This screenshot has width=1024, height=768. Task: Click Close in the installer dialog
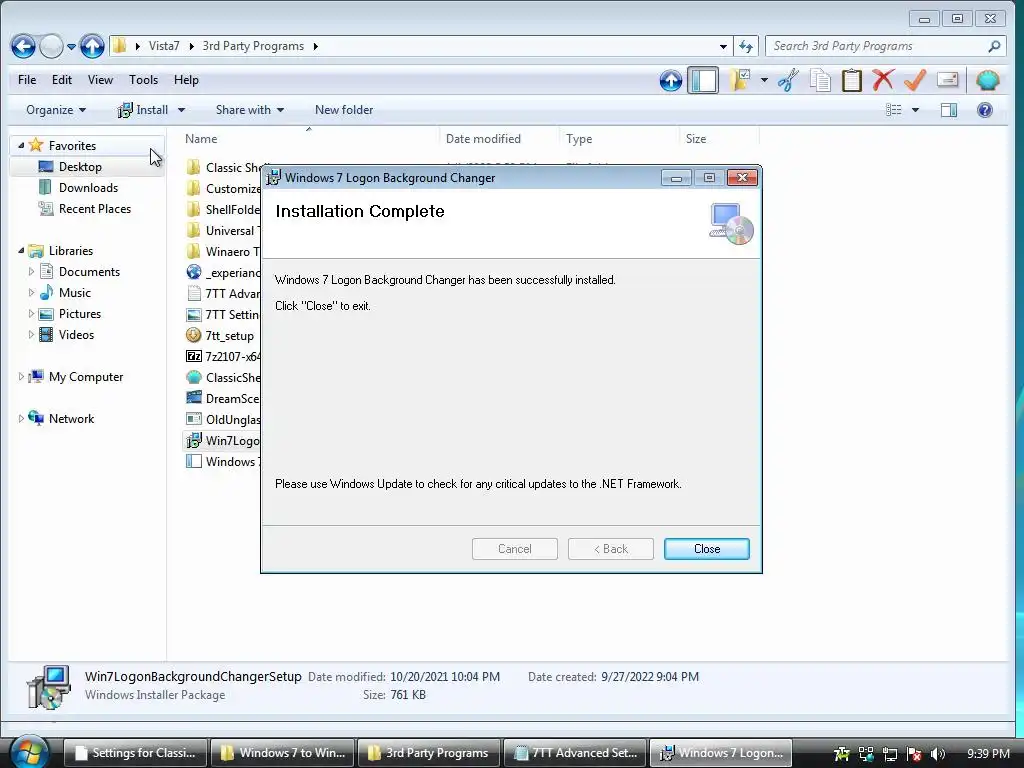707,549
